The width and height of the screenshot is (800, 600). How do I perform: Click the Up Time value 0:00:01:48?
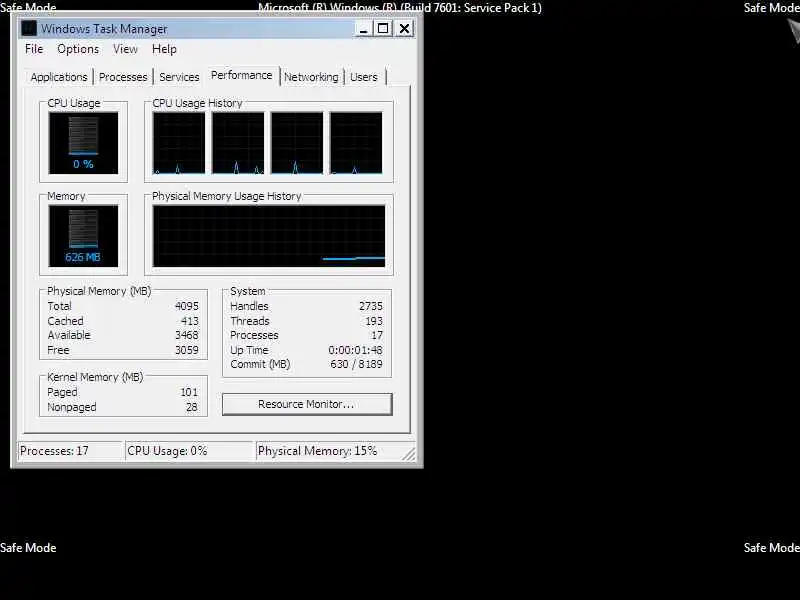[x=355, y=350]
